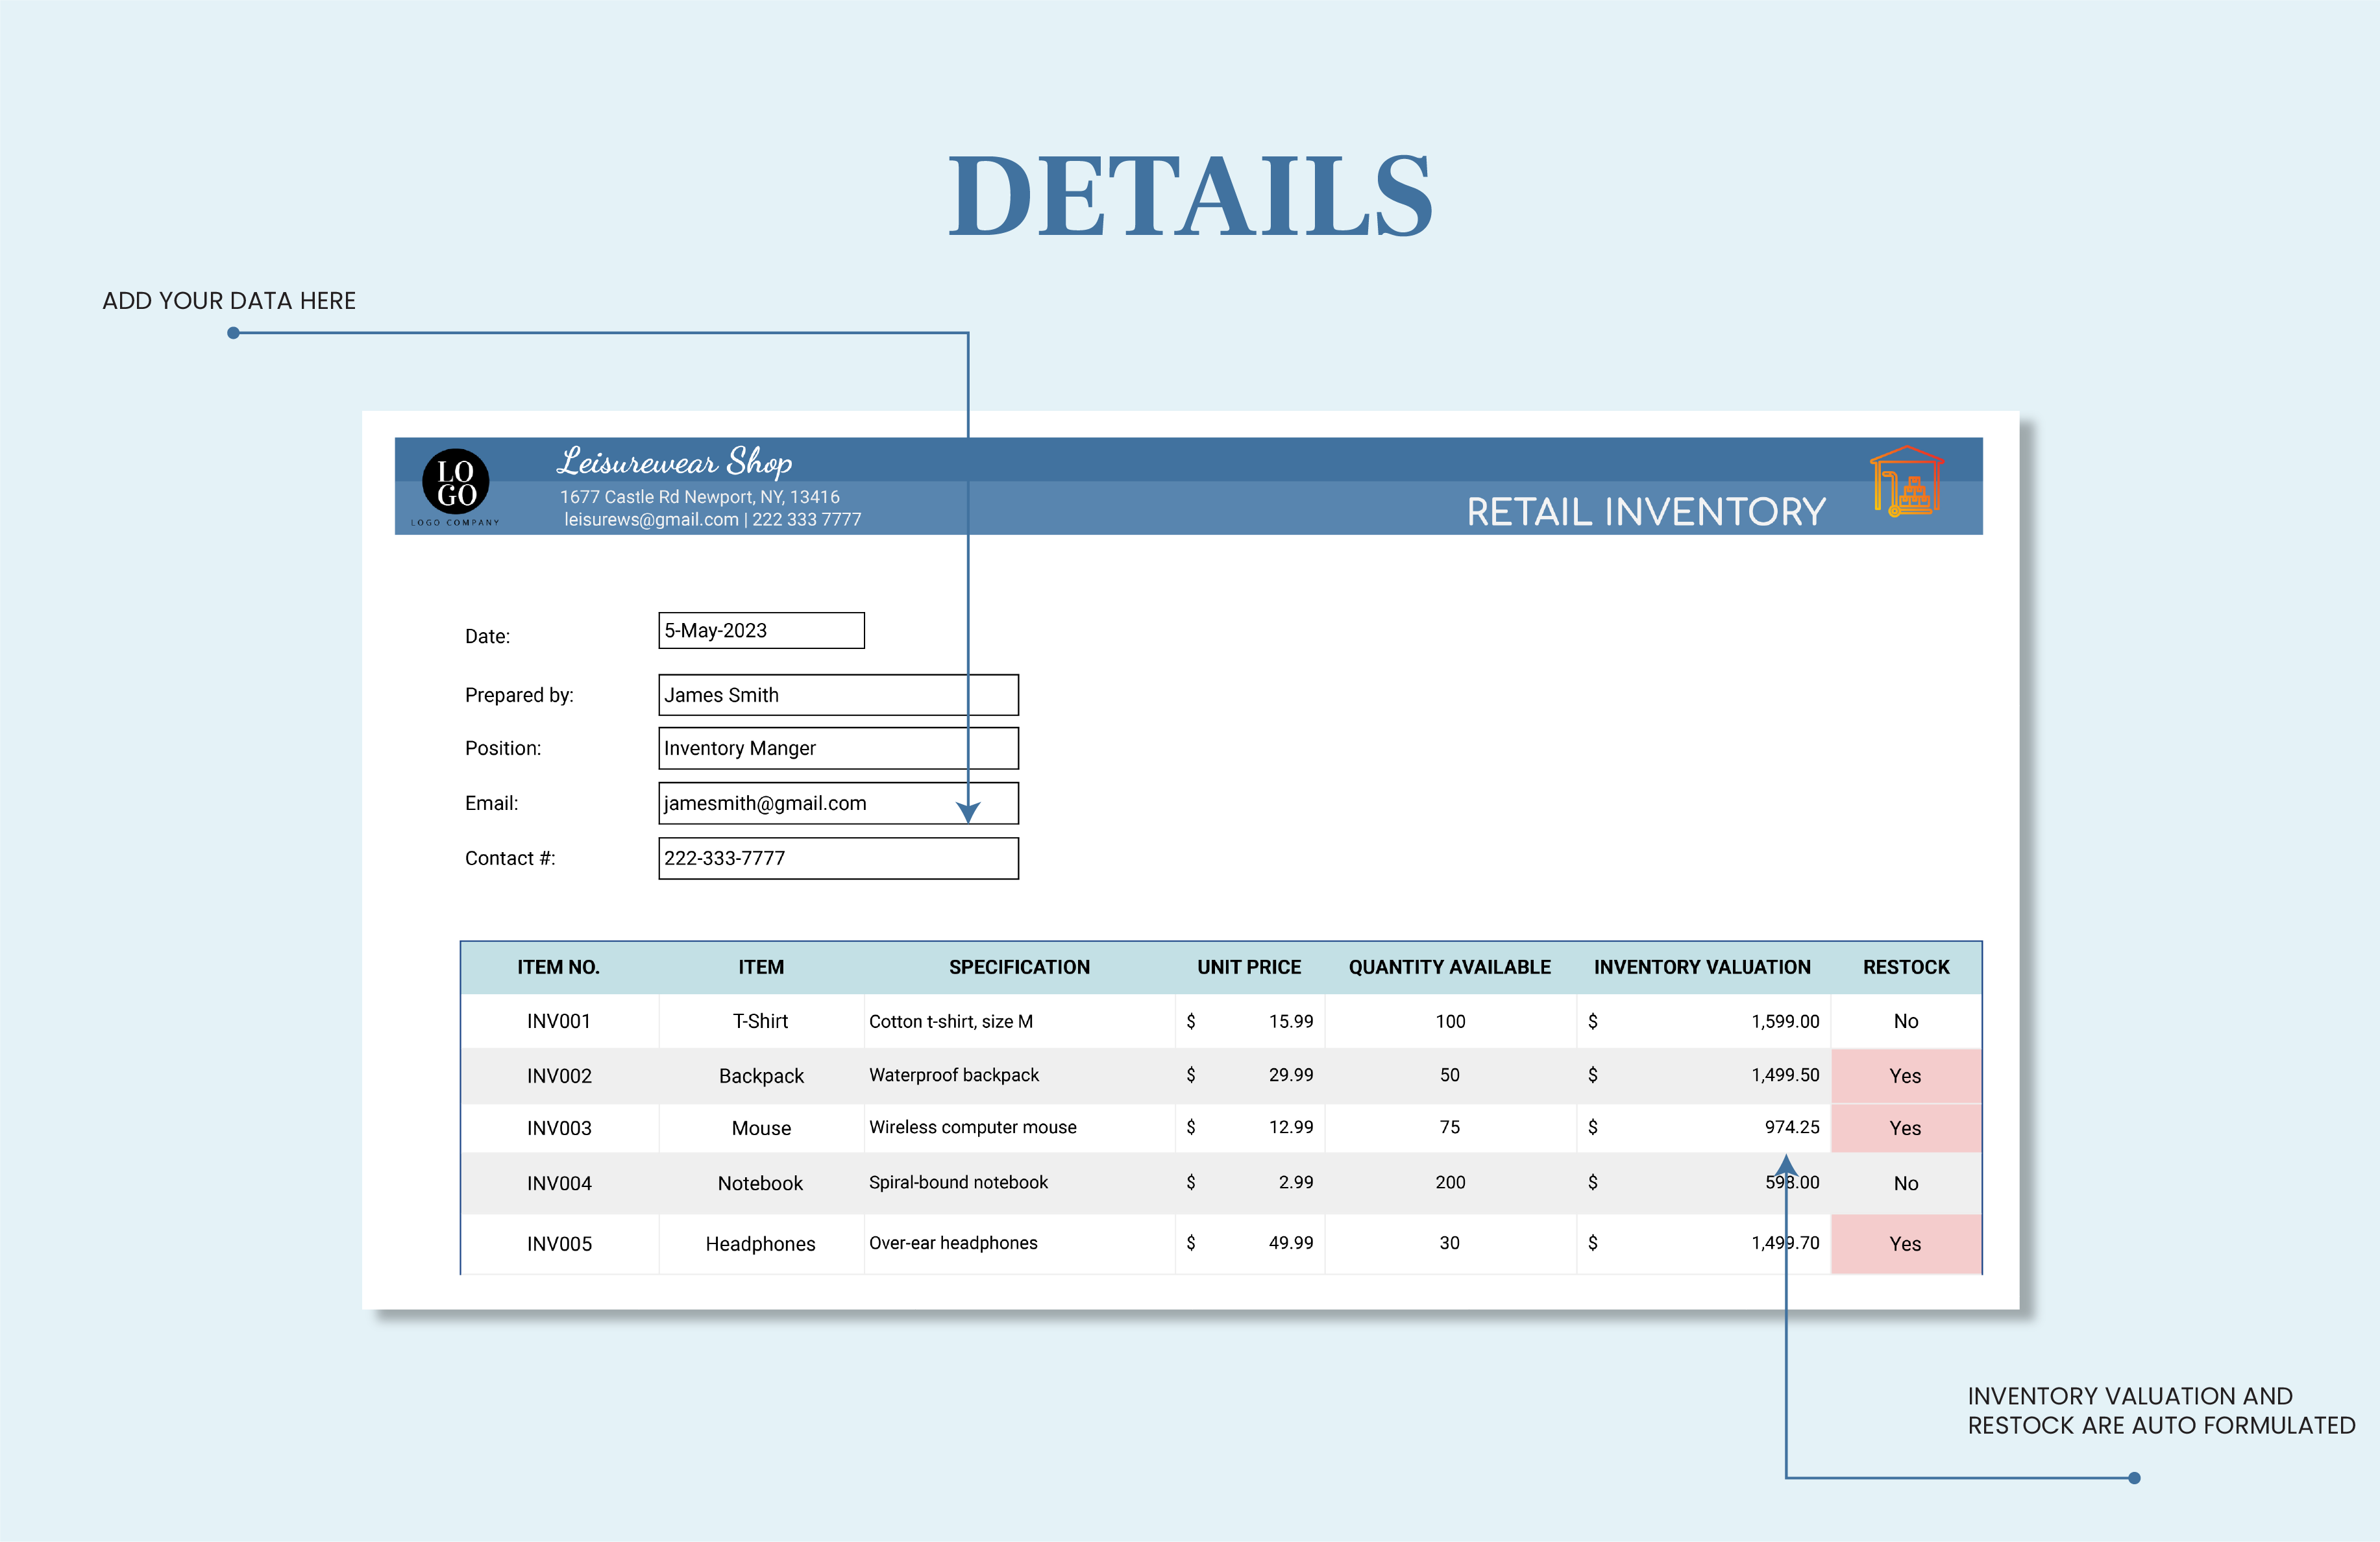Click the Contact #: label
Image resolution: width=2380 pixels, height=1542 pixels.
510,858
